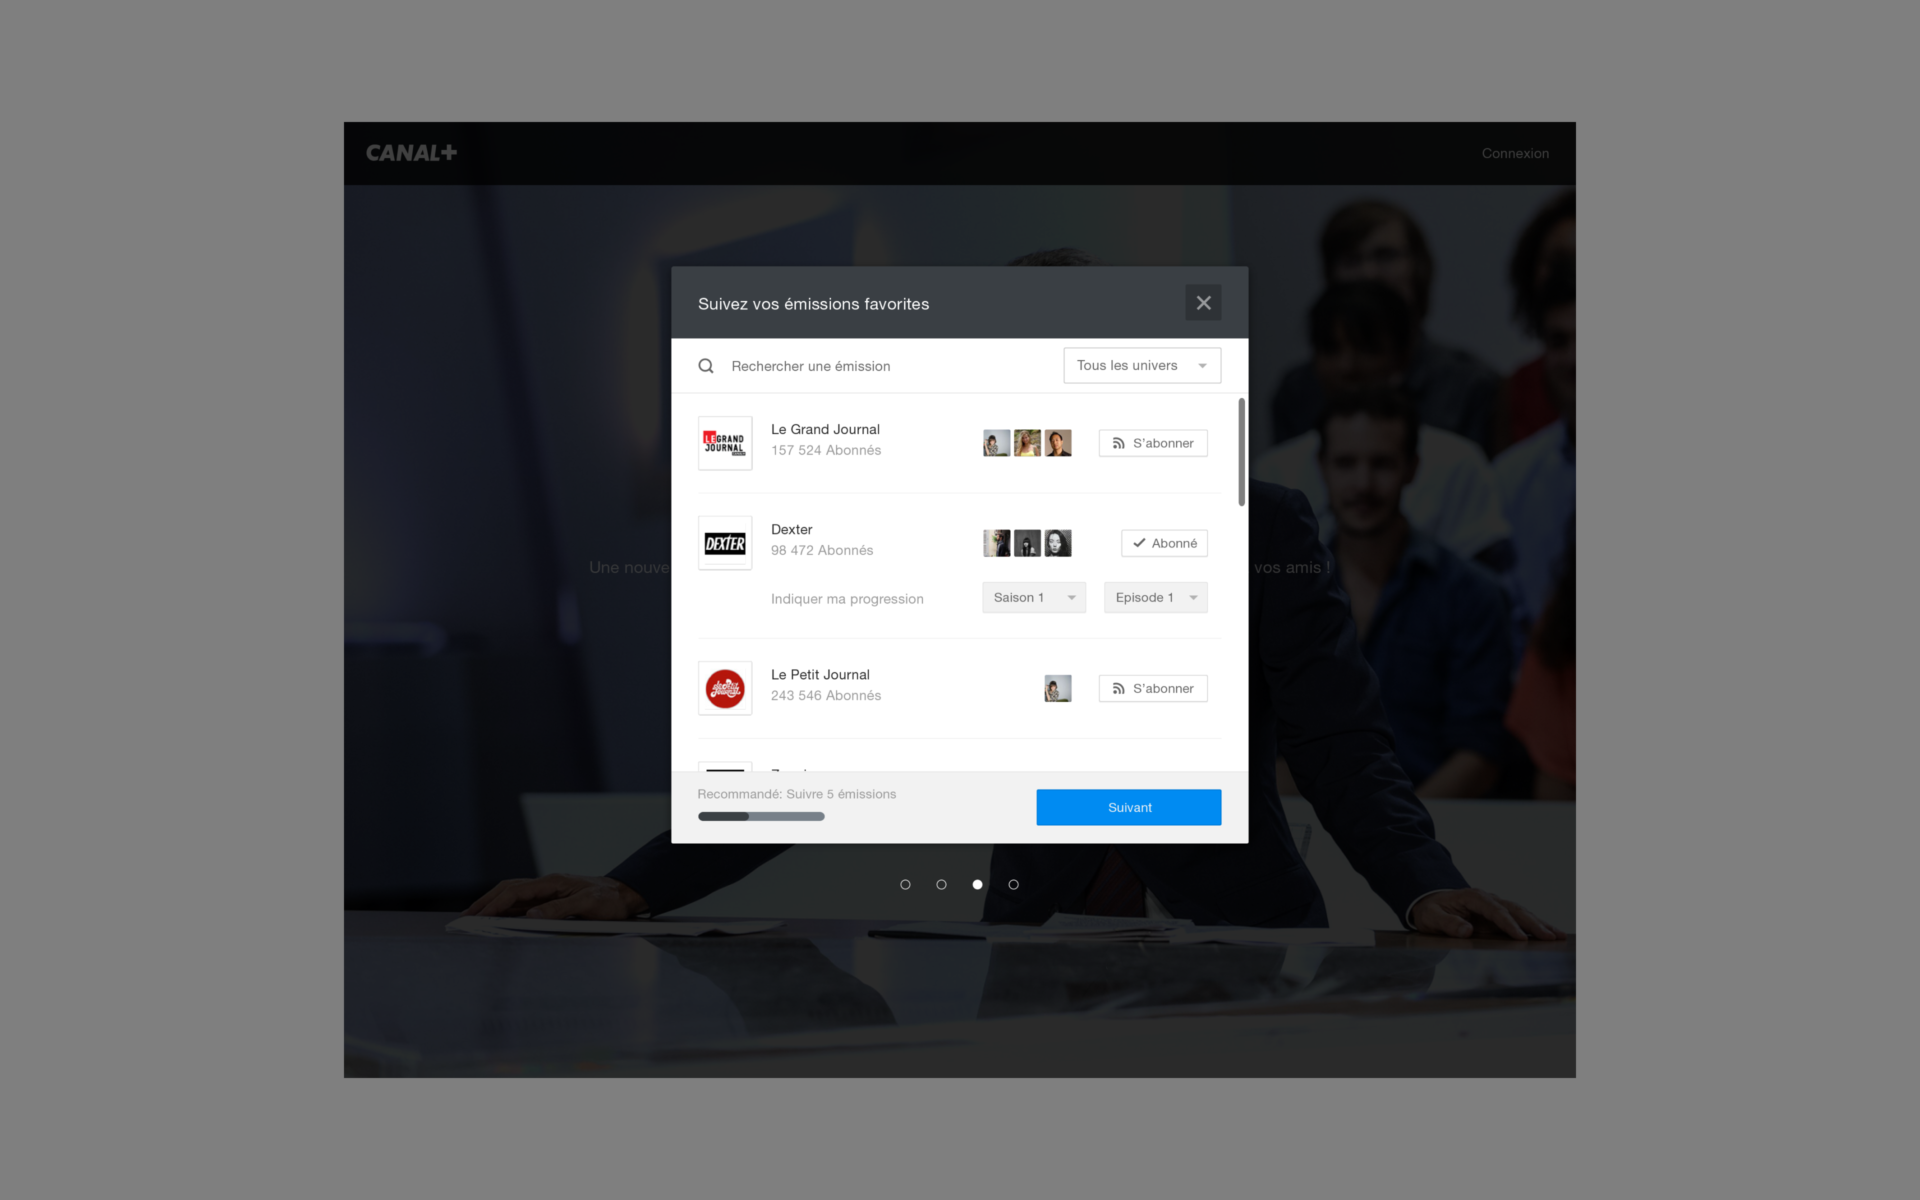Go to last onboarding page dot
1920x1200 pixels.
tap(1013, 885)
